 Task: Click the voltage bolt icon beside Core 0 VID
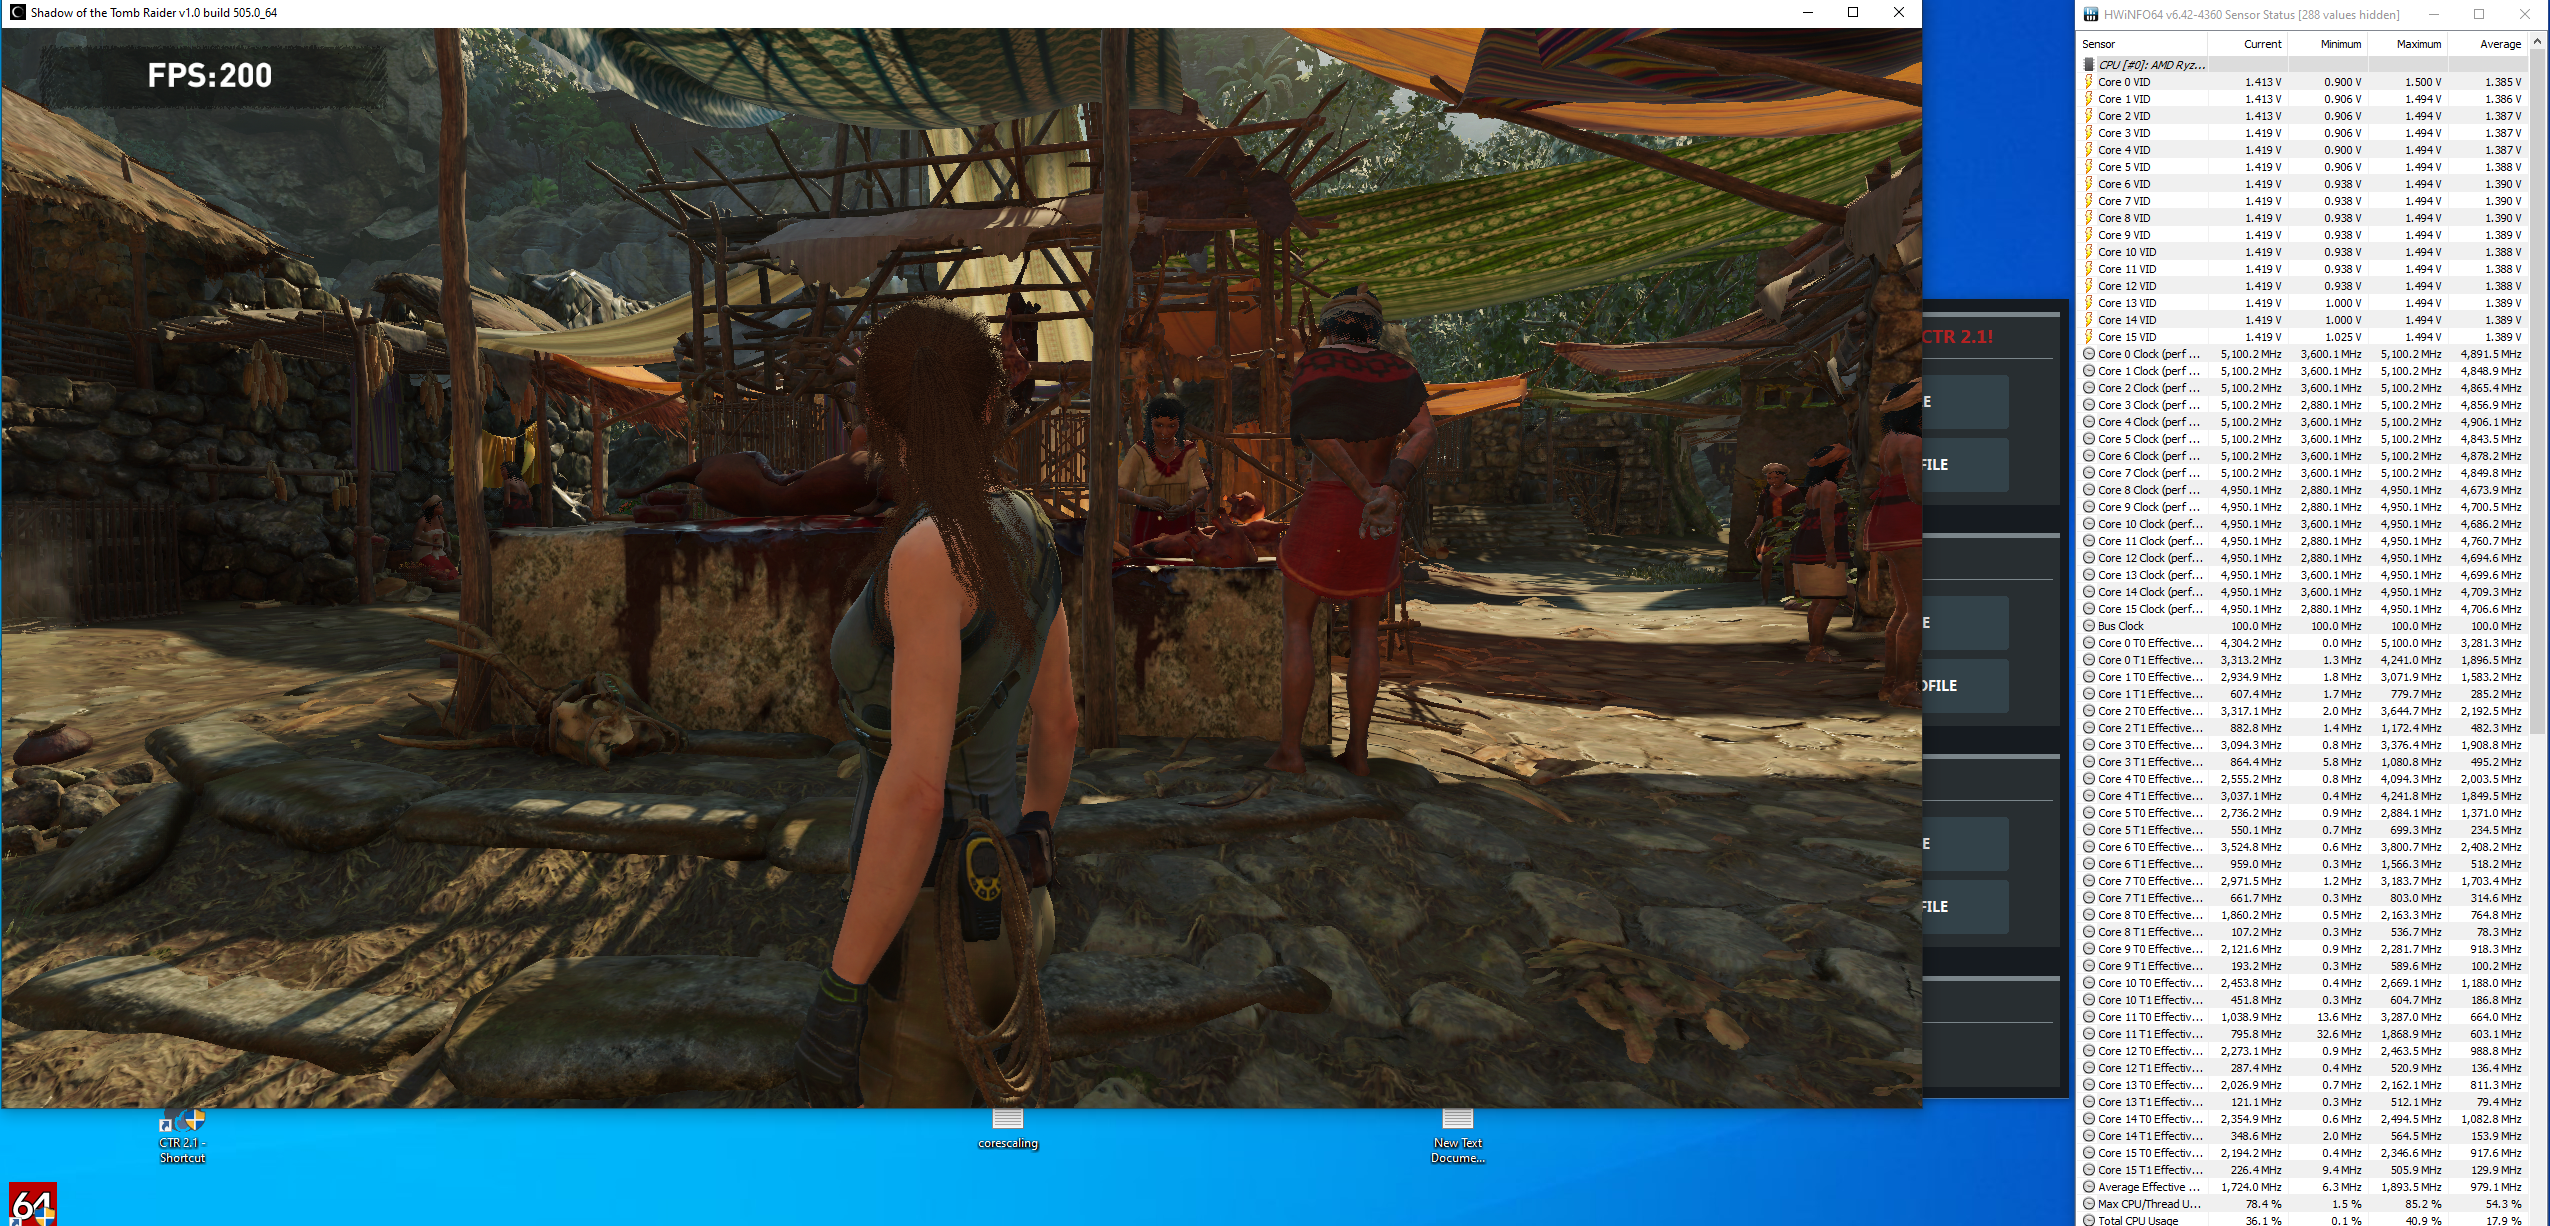pos(2089,82)
